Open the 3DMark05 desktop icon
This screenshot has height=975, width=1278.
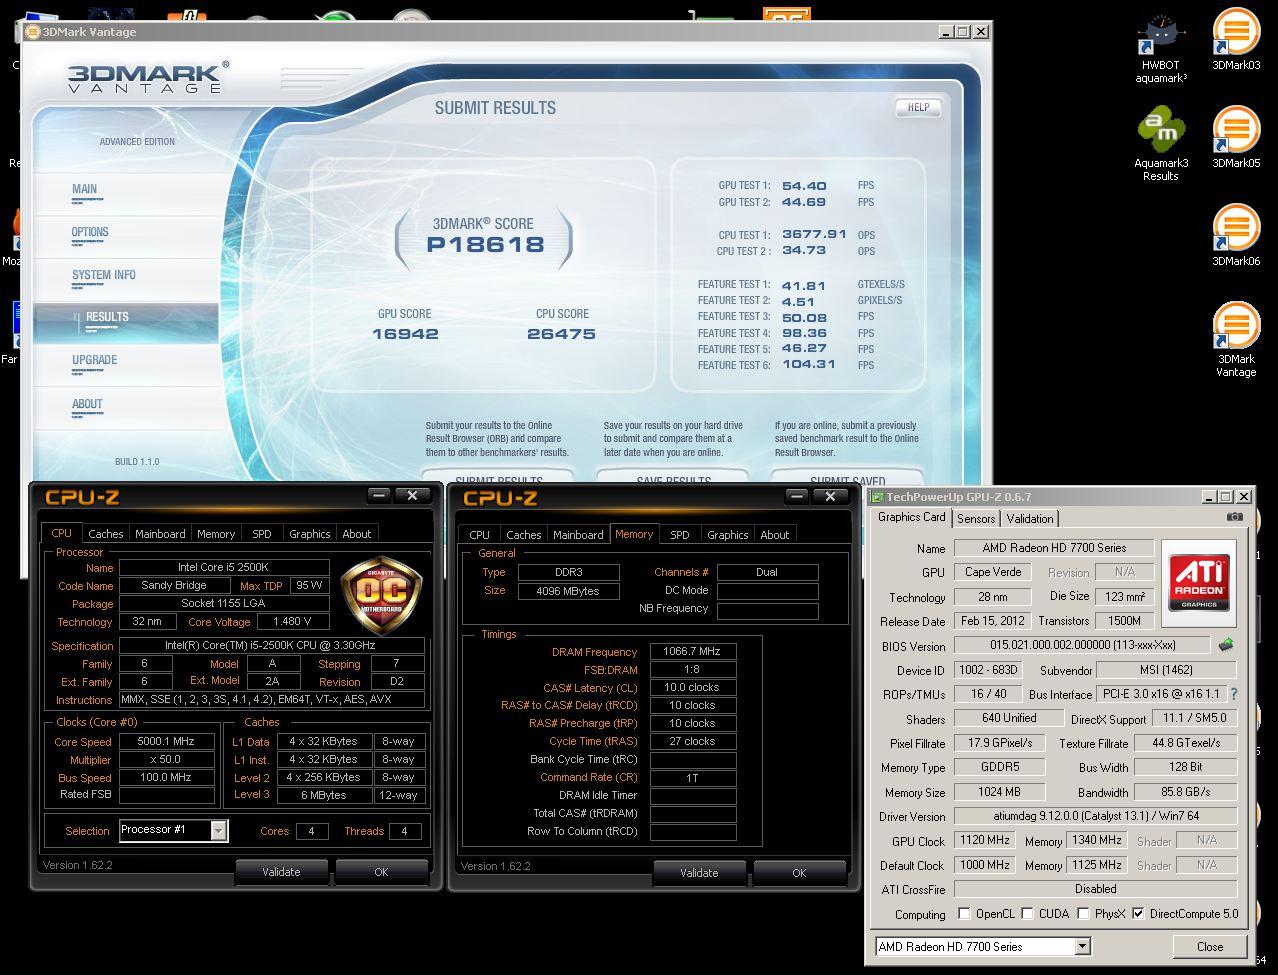(1236, 137)
